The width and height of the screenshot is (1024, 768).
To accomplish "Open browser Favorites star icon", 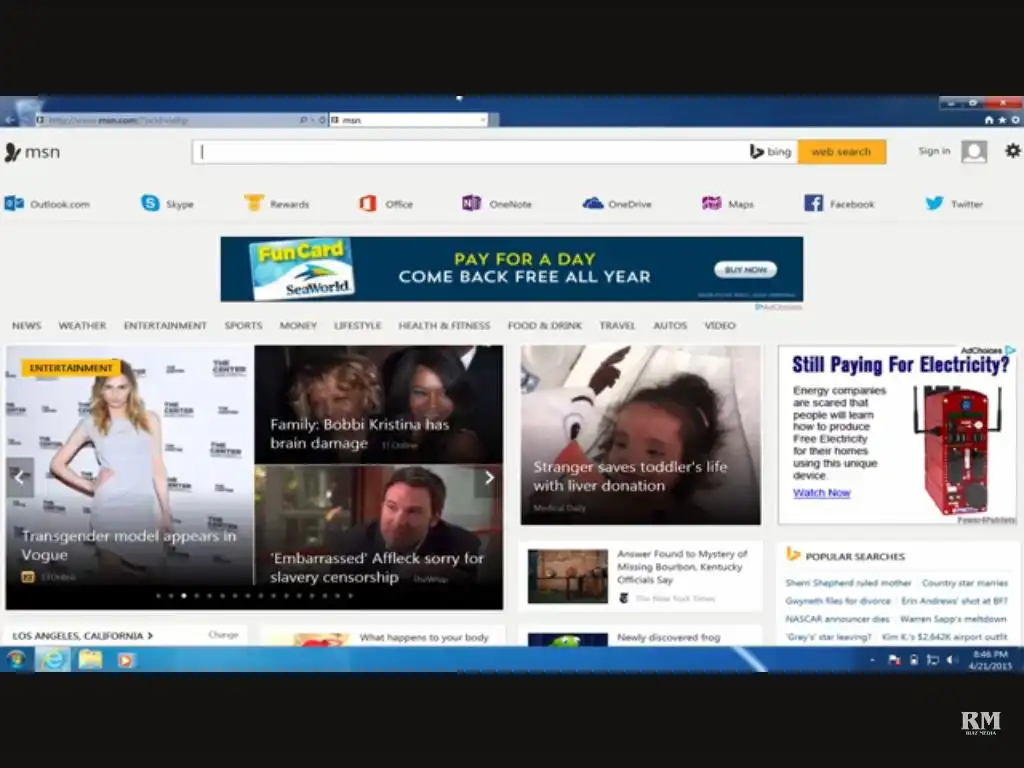I will tap(1002, 120).
